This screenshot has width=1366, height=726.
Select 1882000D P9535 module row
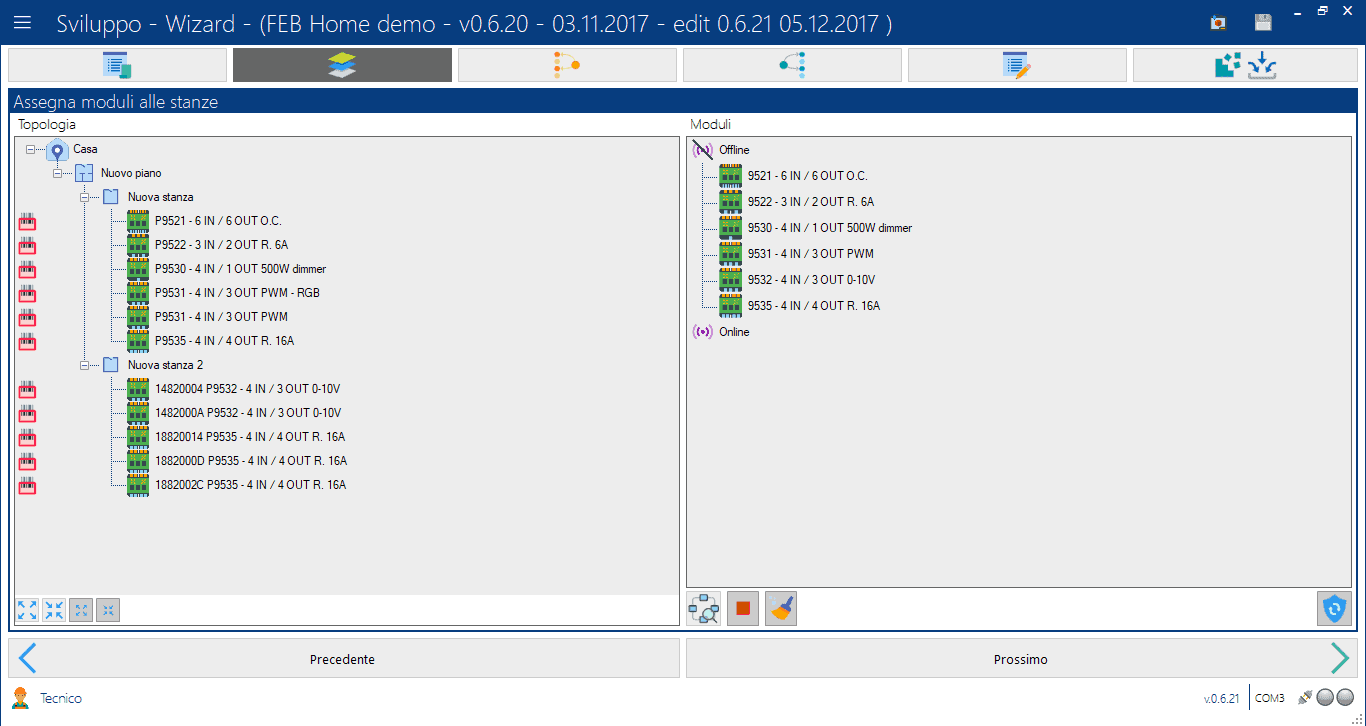(251, 461)
